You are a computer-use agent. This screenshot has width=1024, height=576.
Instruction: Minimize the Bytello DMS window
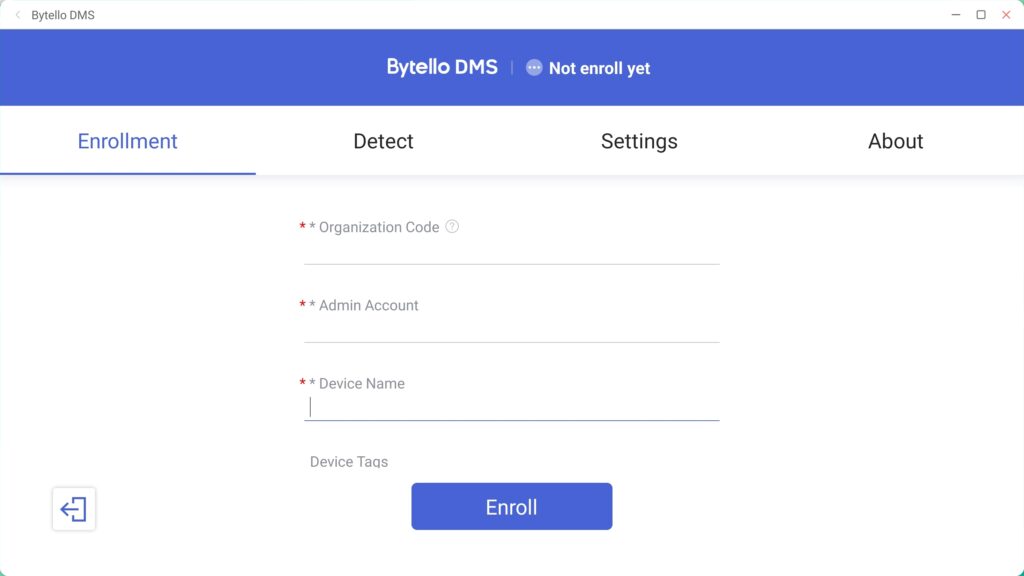(x=956, y=15)
